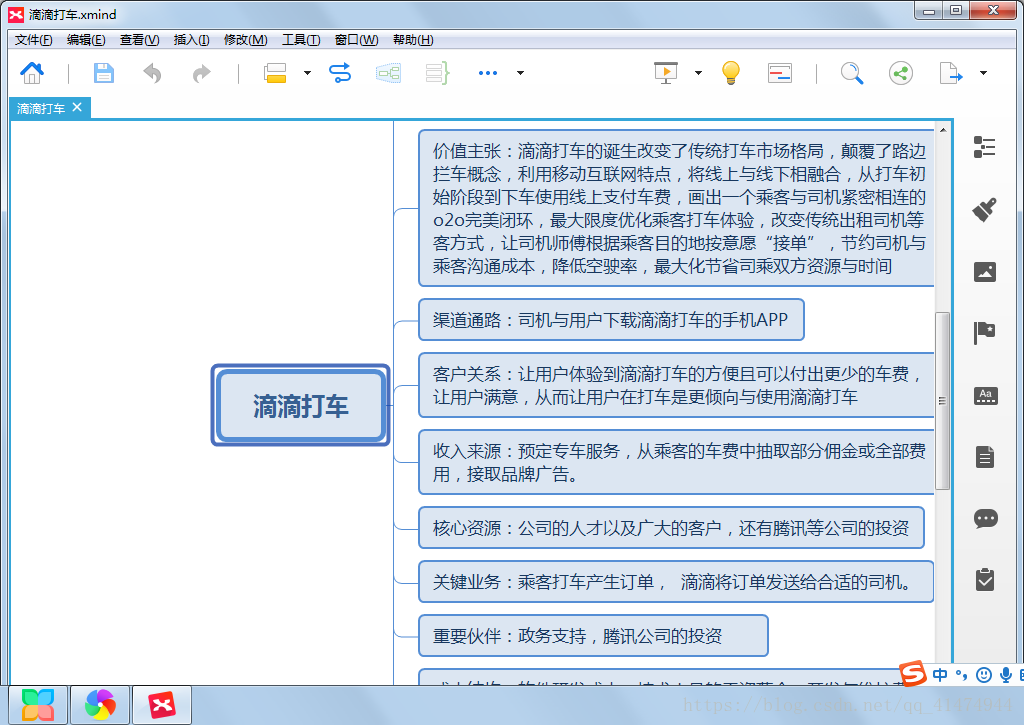The height and width of the screenshot is (725, 1024).
Task: Click the XMind icon in the taskbar
Action: coord(162,705)
